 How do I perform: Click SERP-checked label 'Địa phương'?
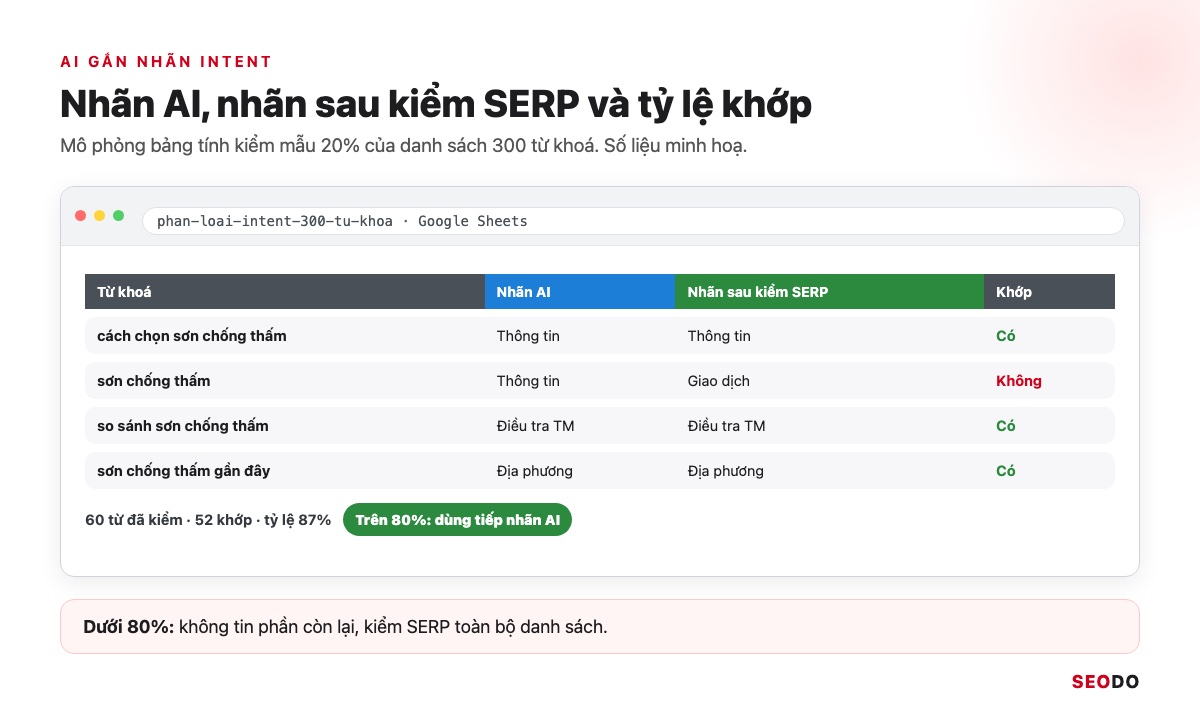(x=726, y=471)
